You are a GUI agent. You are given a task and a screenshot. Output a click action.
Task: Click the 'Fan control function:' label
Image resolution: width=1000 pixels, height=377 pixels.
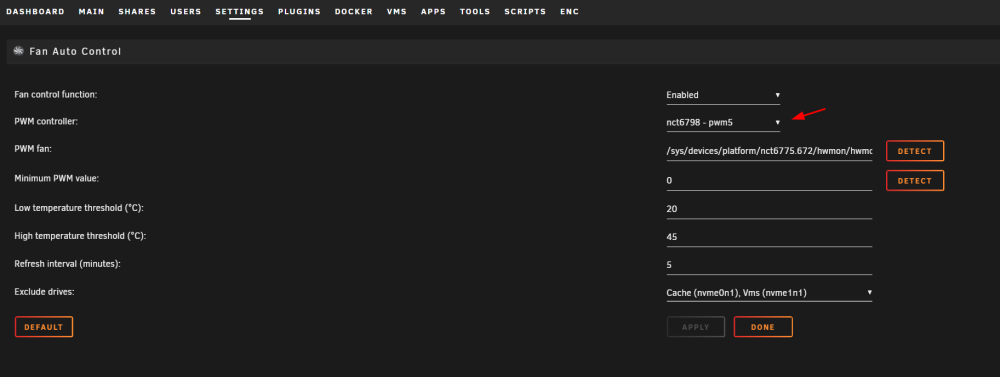pyautogui.click(x=55, y=94)
